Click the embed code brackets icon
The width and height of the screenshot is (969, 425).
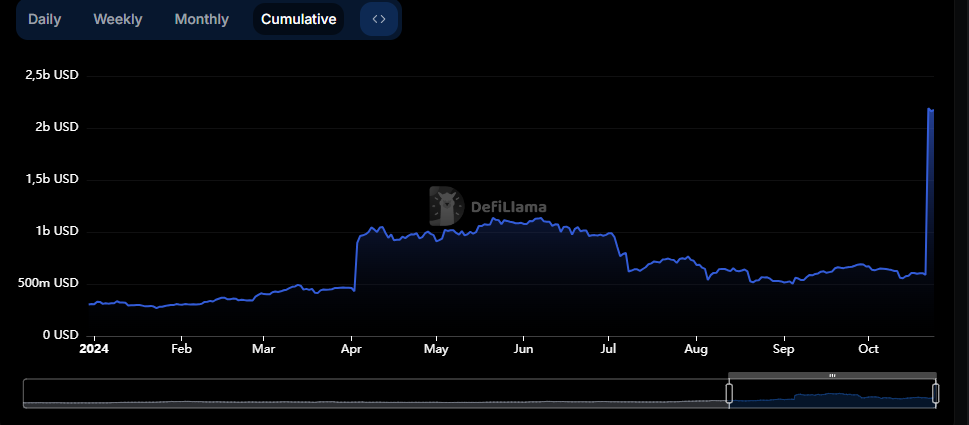click(x=378, y=19)
